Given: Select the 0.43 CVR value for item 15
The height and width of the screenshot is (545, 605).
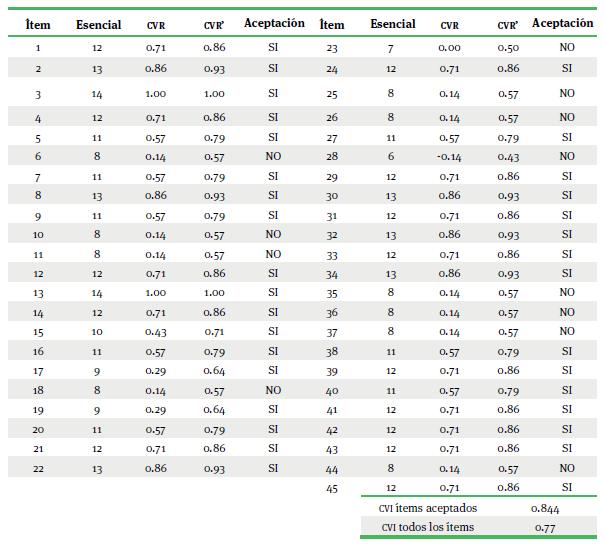Looking at the screenshot, I should [155, 332].
